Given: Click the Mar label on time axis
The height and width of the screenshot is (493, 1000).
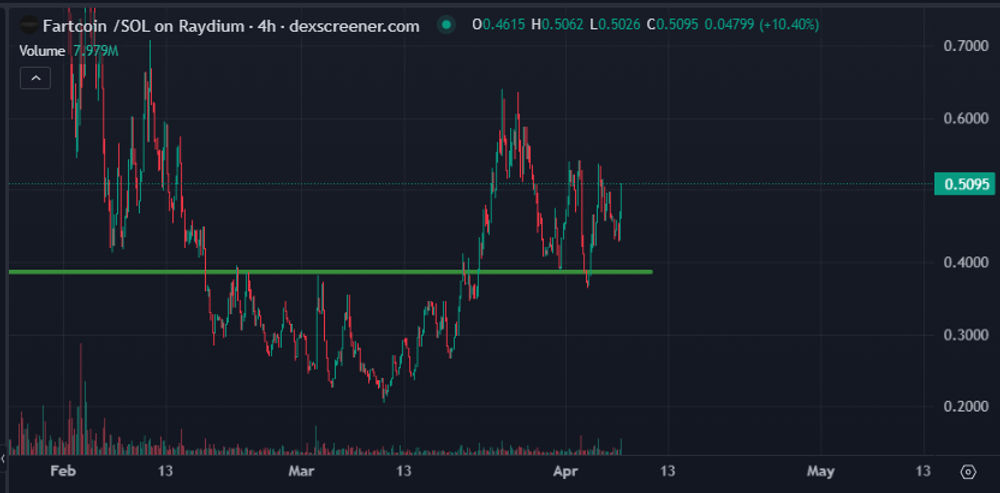Looking at the screenshot, I should point(301,471).
